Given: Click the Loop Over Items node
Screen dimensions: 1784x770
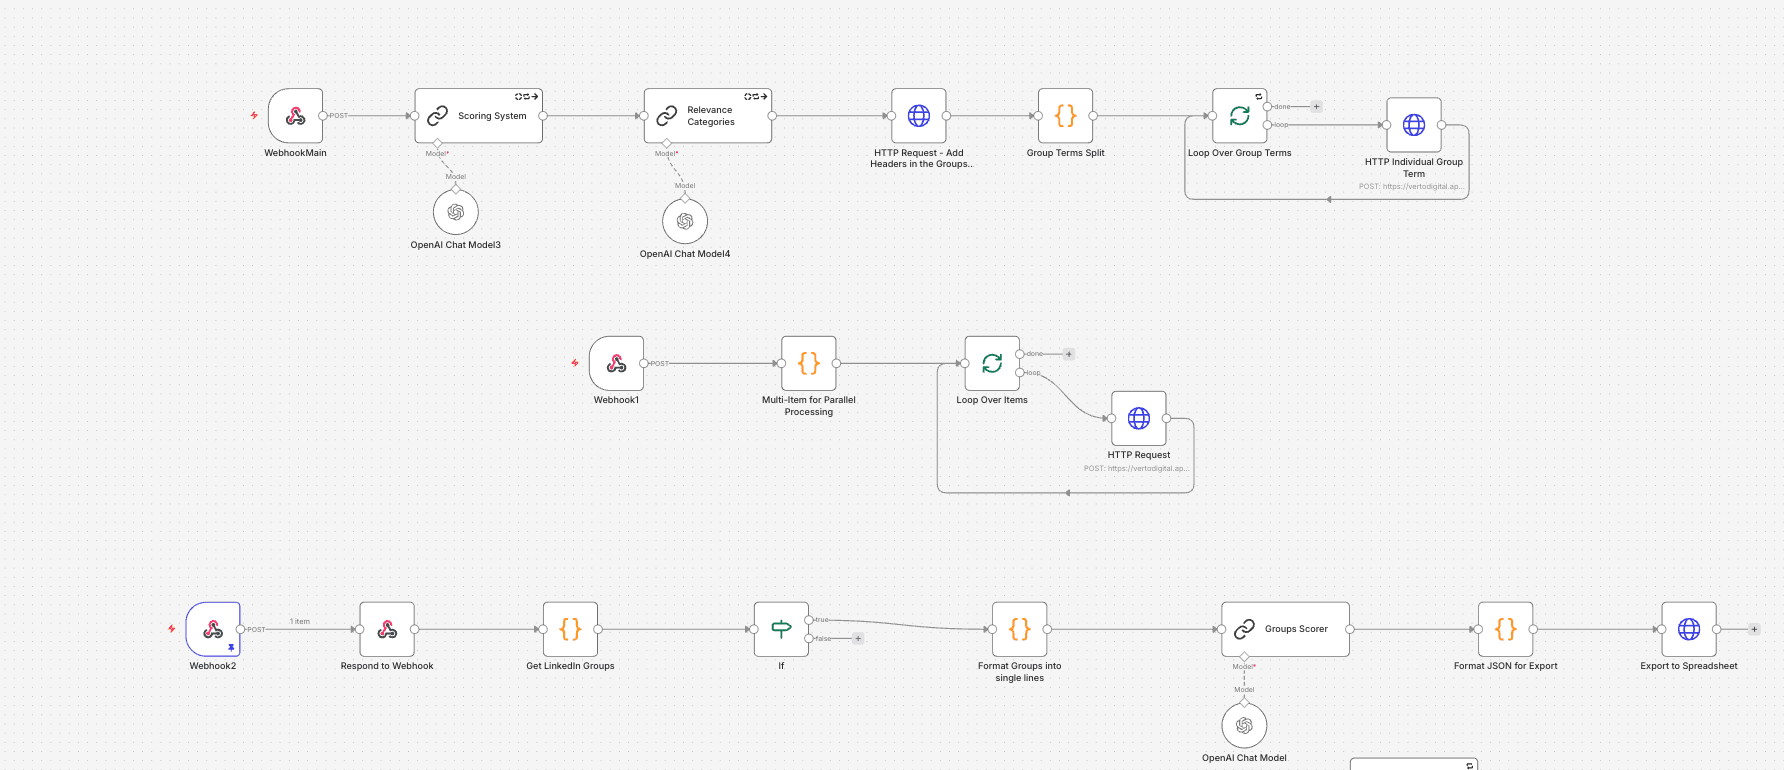Looking at the screenshot, I should (991, 363).
